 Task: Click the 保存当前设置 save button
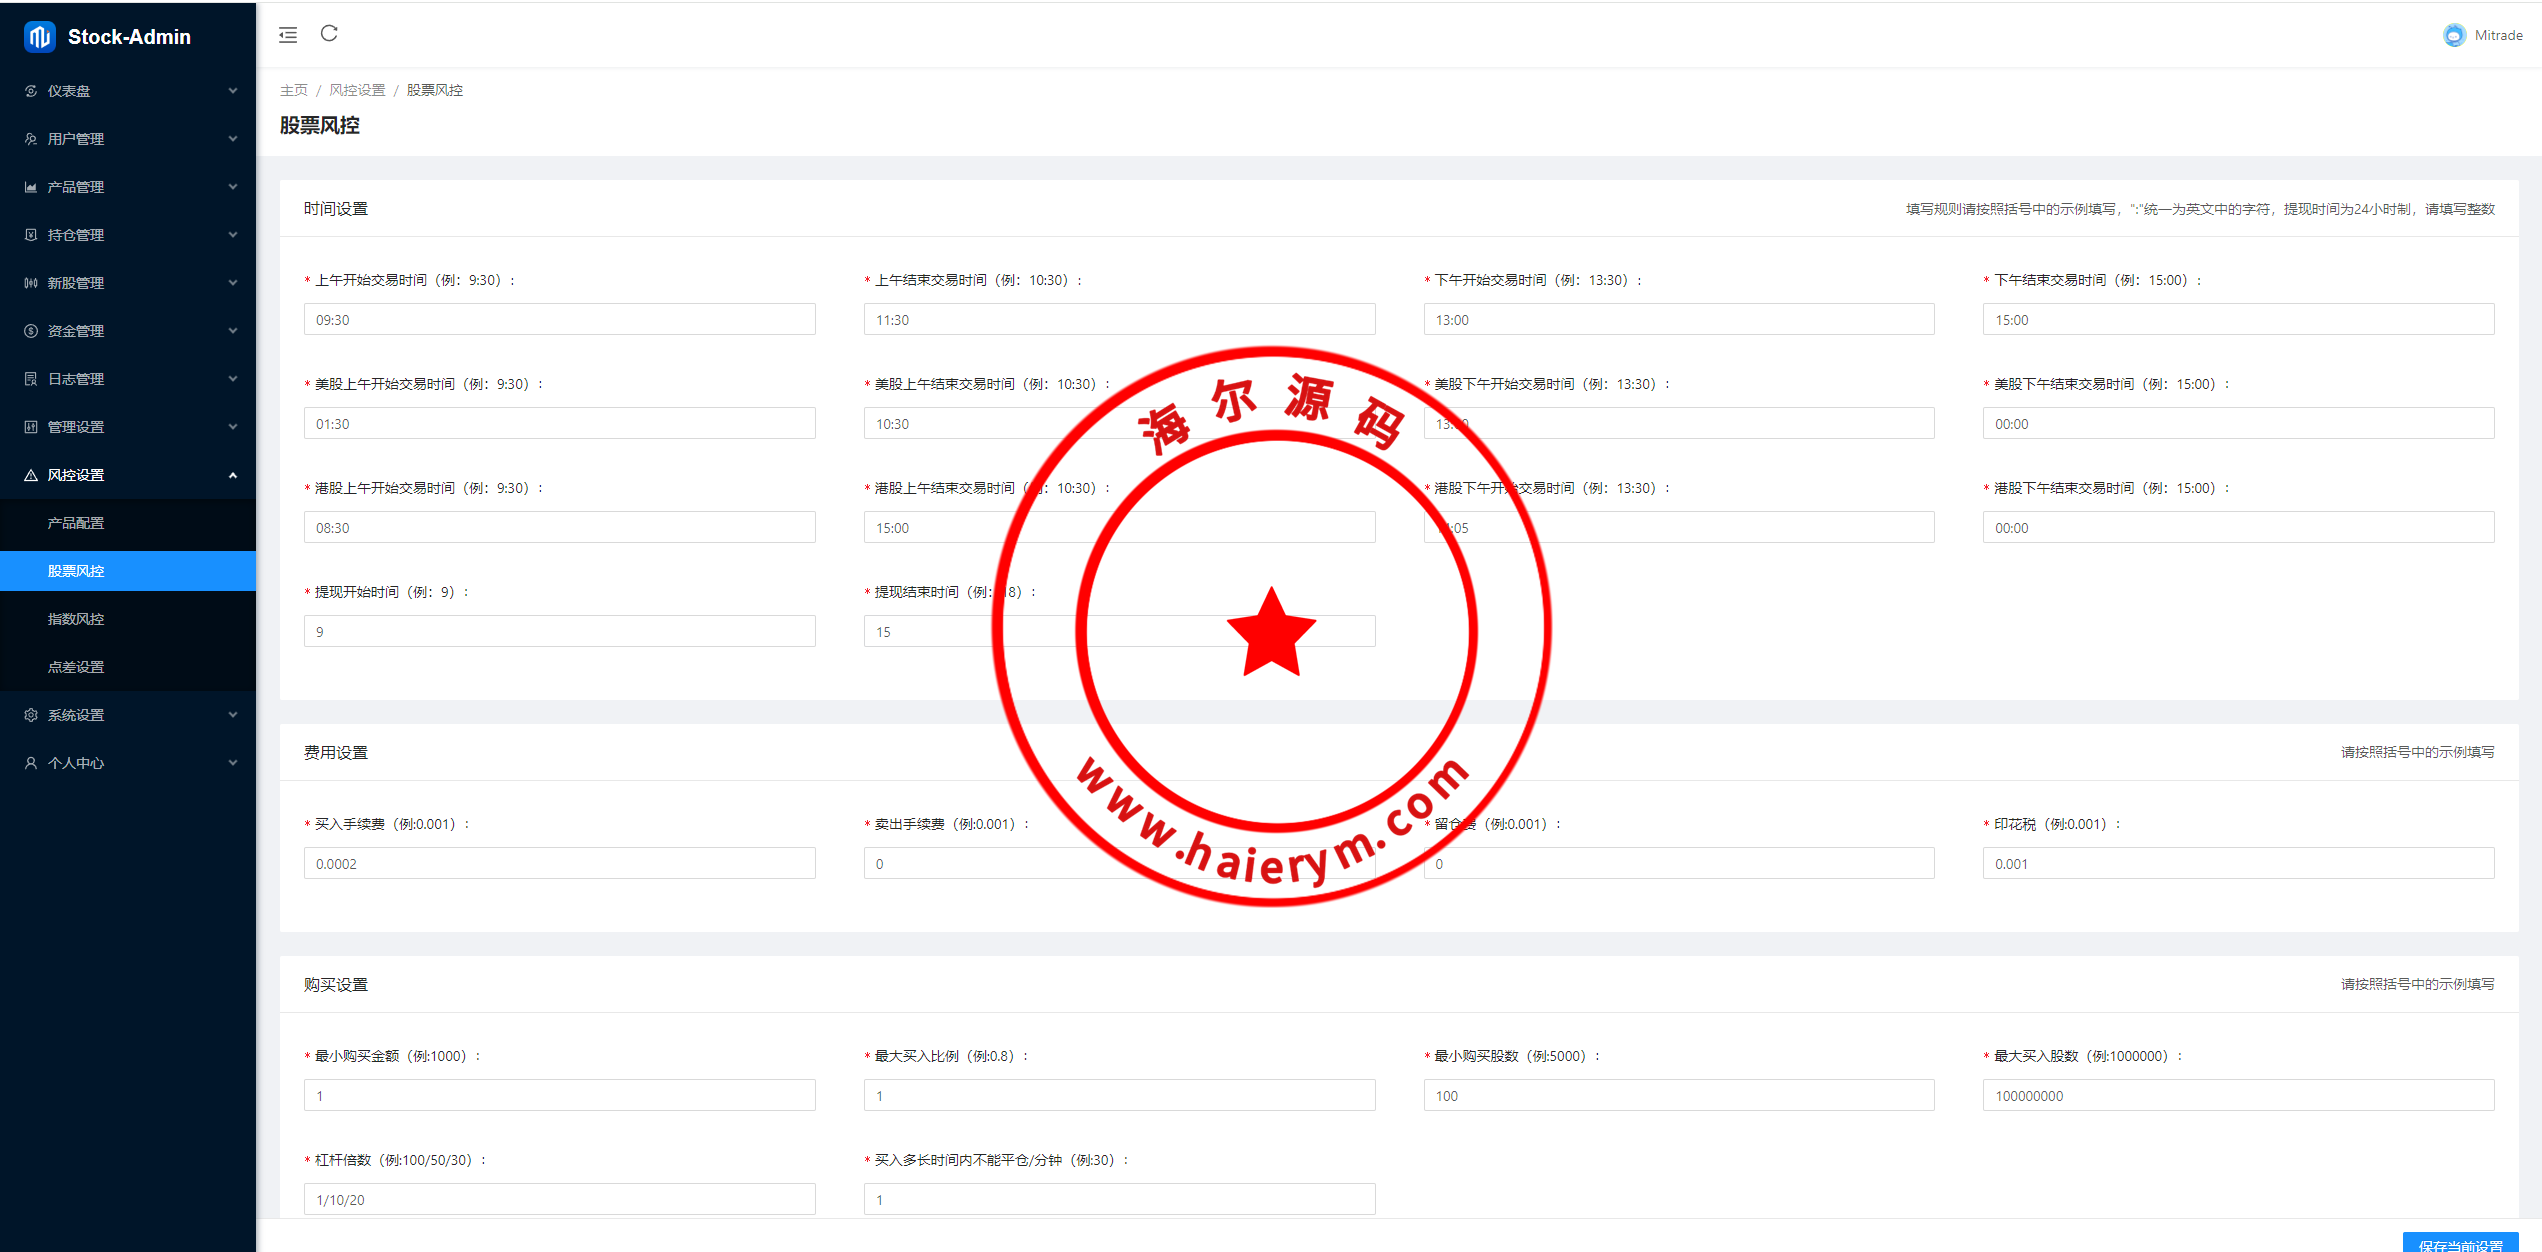pos(2459,1243)
